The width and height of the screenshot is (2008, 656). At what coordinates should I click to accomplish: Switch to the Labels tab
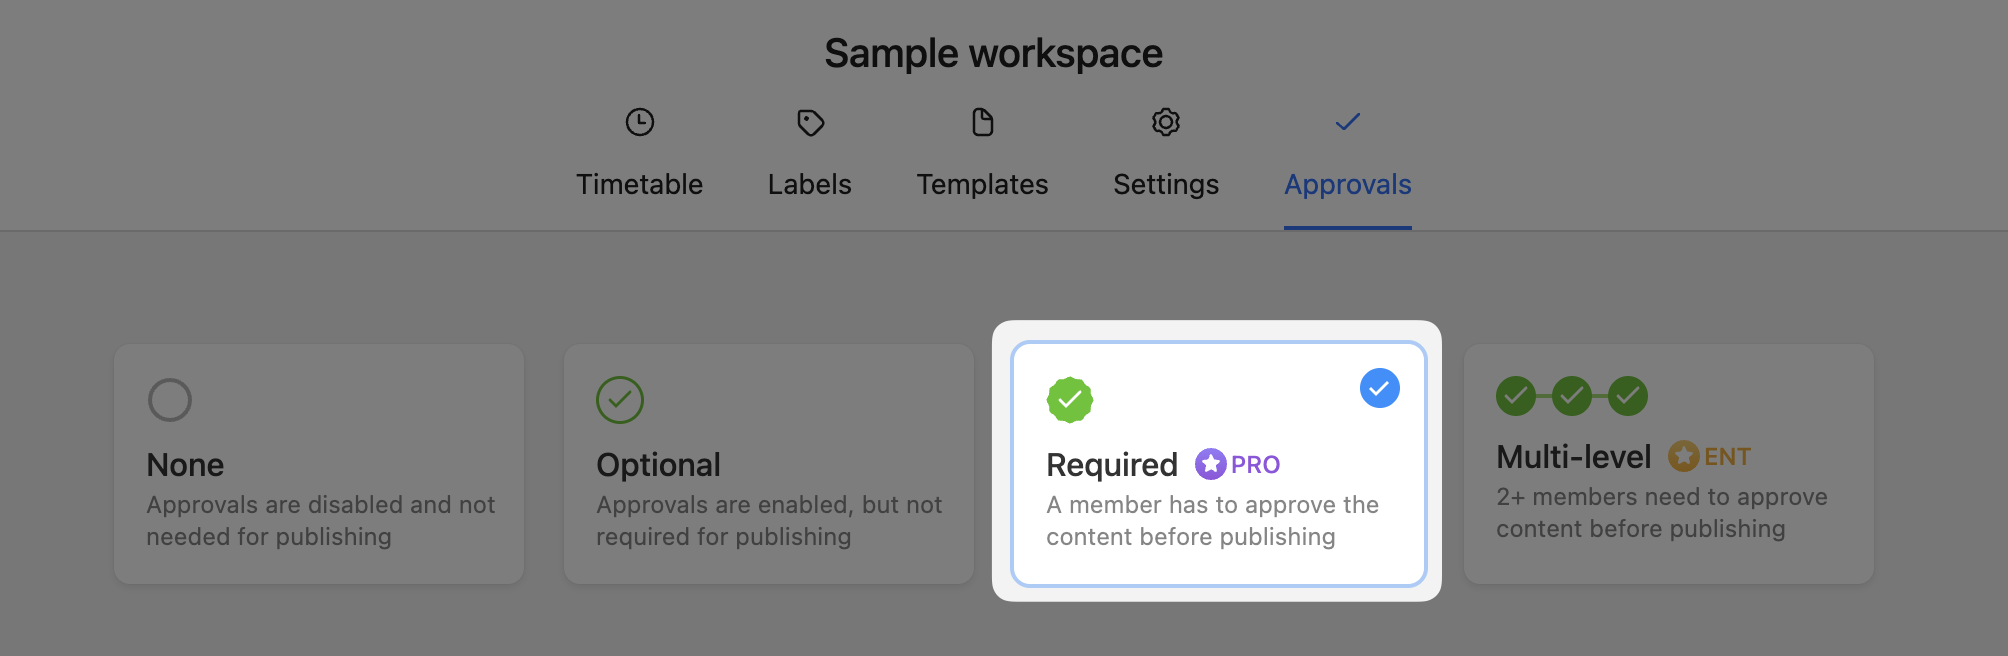point(809,185)
